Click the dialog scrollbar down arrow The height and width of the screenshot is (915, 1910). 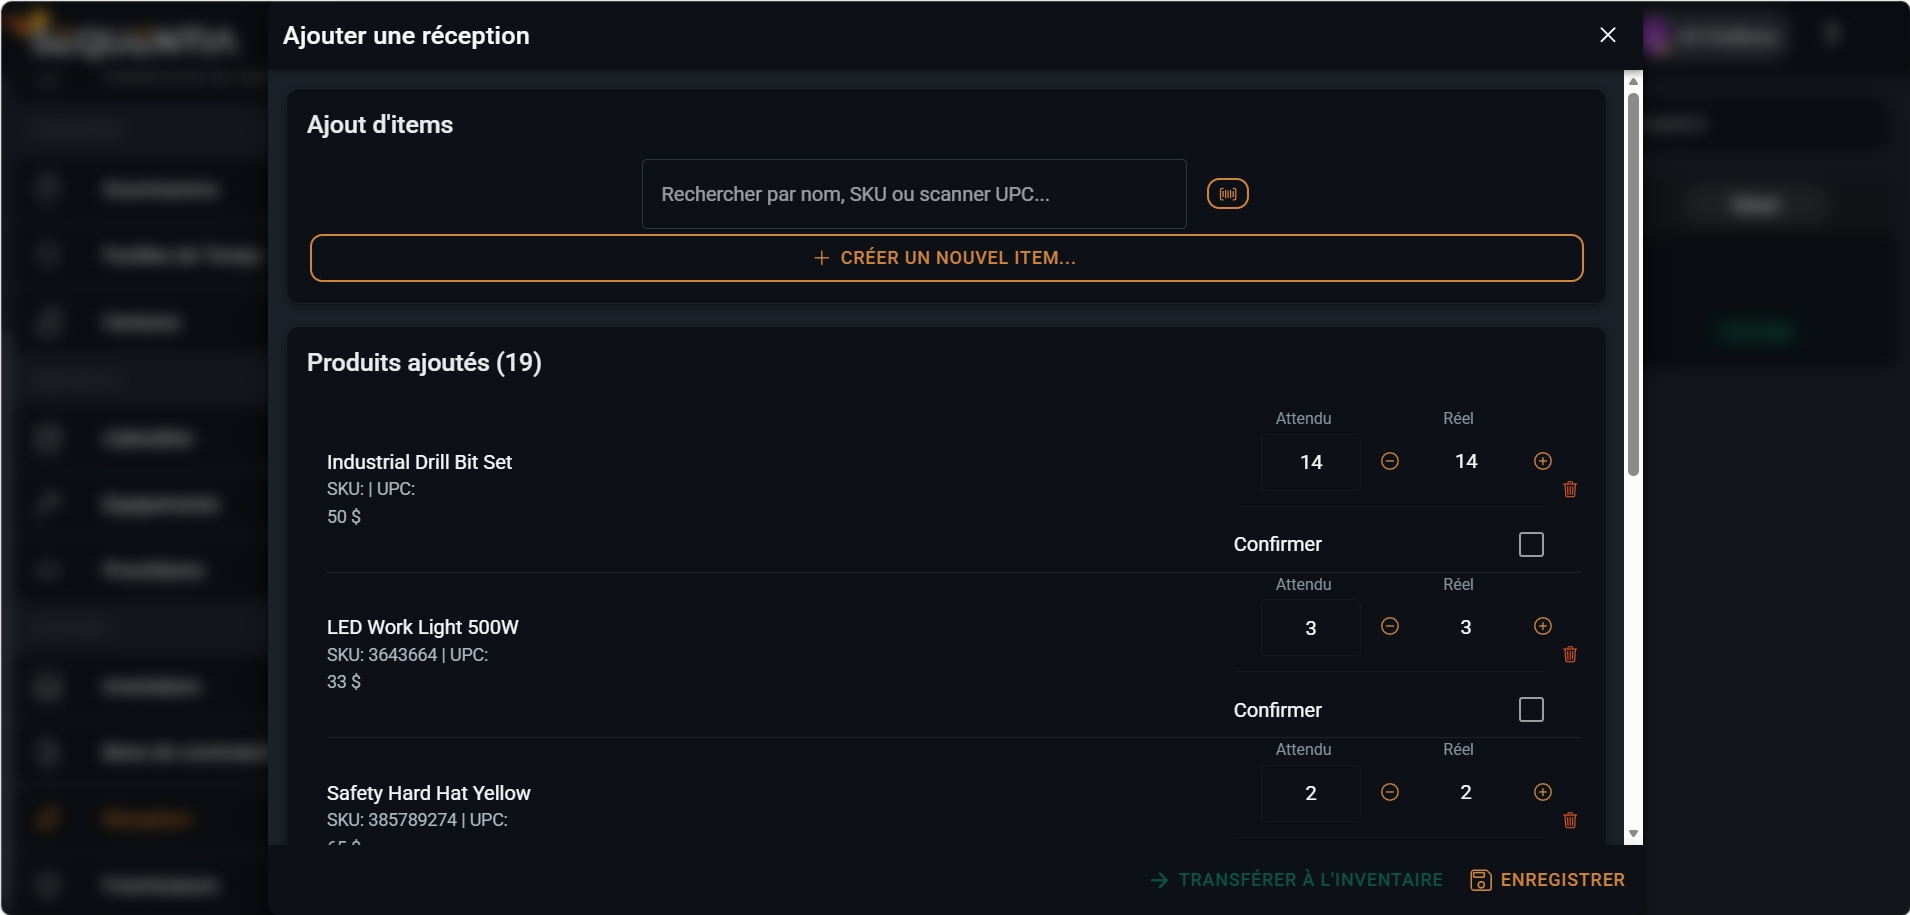1633,834
